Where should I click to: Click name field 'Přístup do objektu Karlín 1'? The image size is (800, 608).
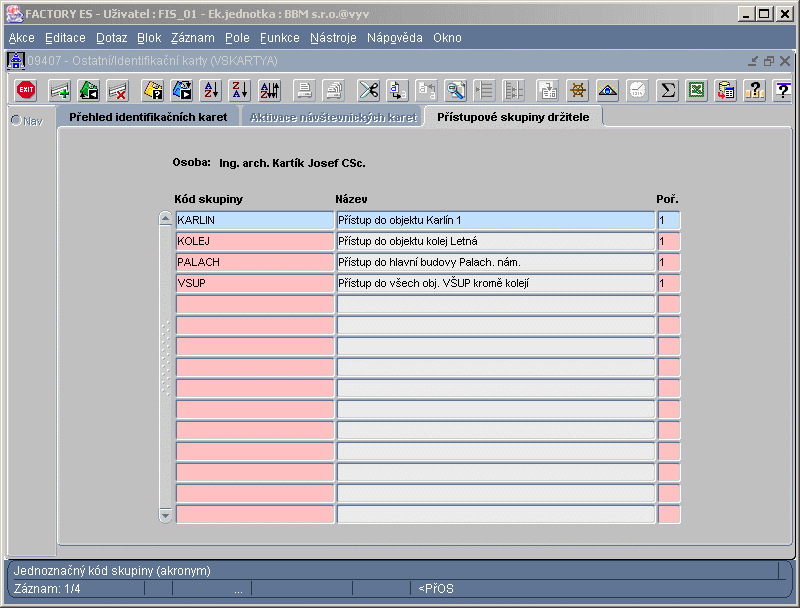click(x=495, y=220)
